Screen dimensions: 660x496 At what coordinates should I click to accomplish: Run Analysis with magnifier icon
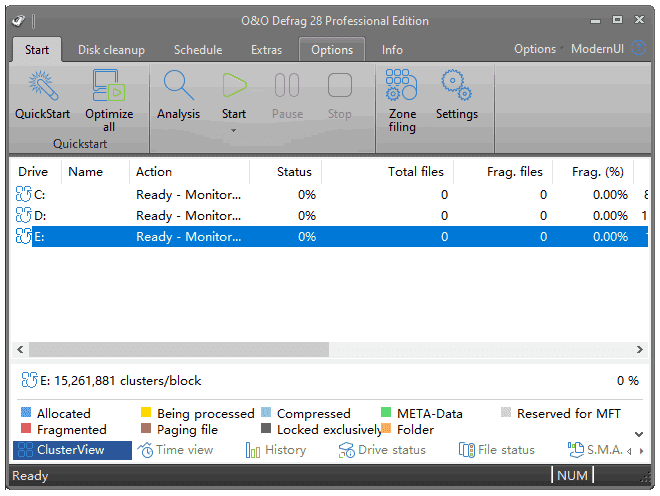tap(178, 86)
